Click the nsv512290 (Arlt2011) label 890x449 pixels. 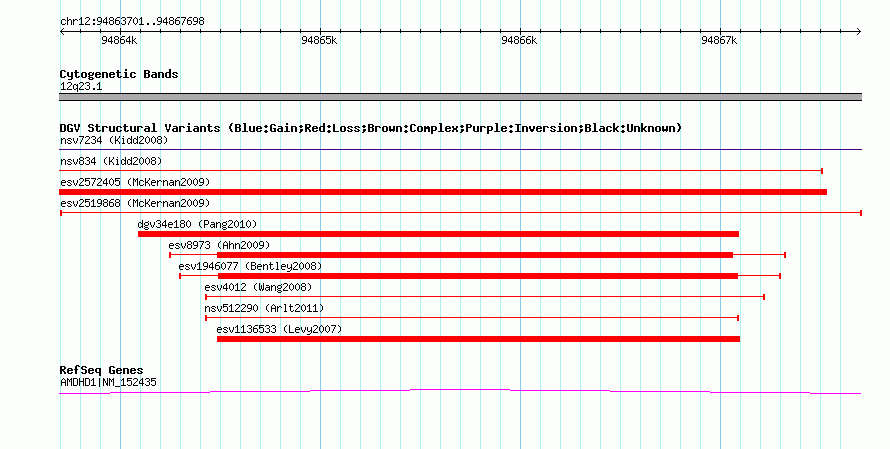coord(264,308)
